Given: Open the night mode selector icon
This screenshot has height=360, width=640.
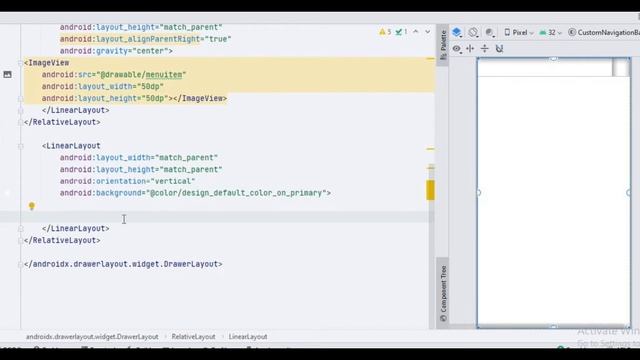Looking at the screenshot, I should tap(490, 32).
